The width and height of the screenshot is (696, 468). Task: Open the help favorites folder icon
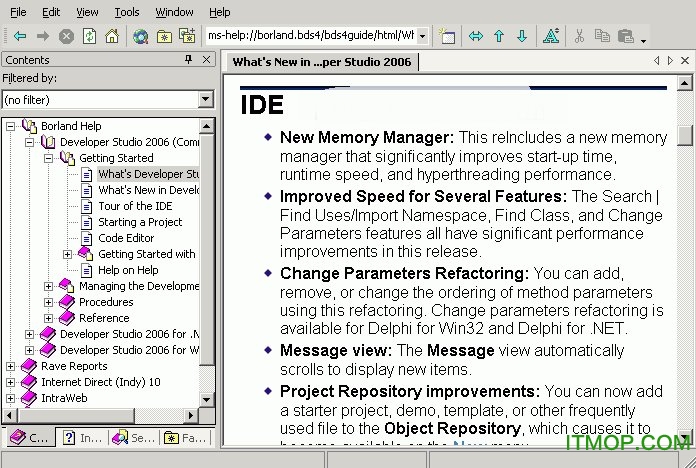164,36
